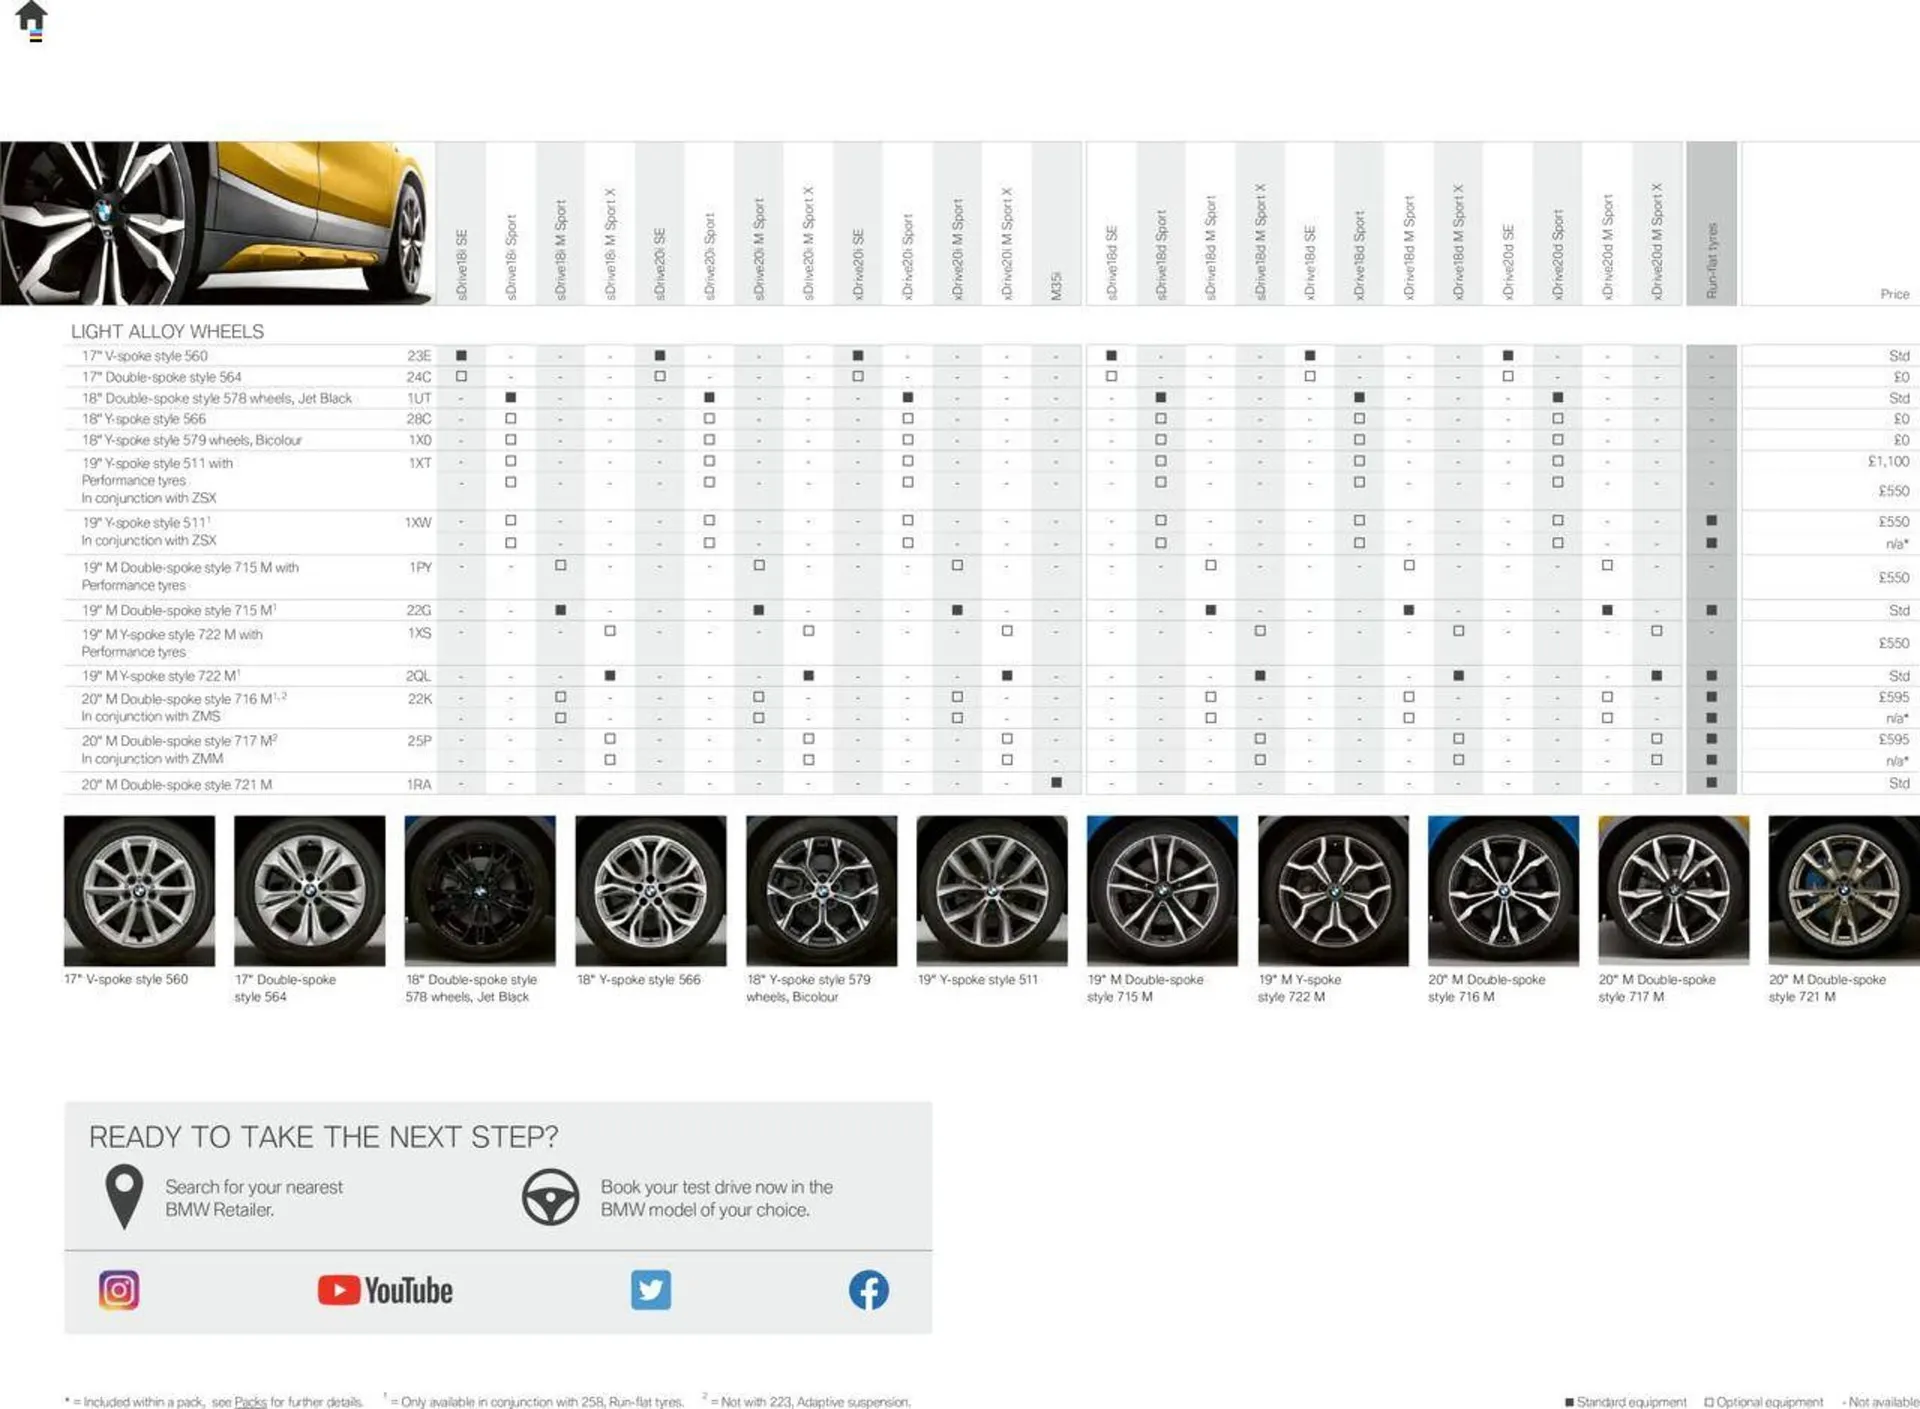
Task: Open the Packs link in the footnote
Action: click(248, 1401)
